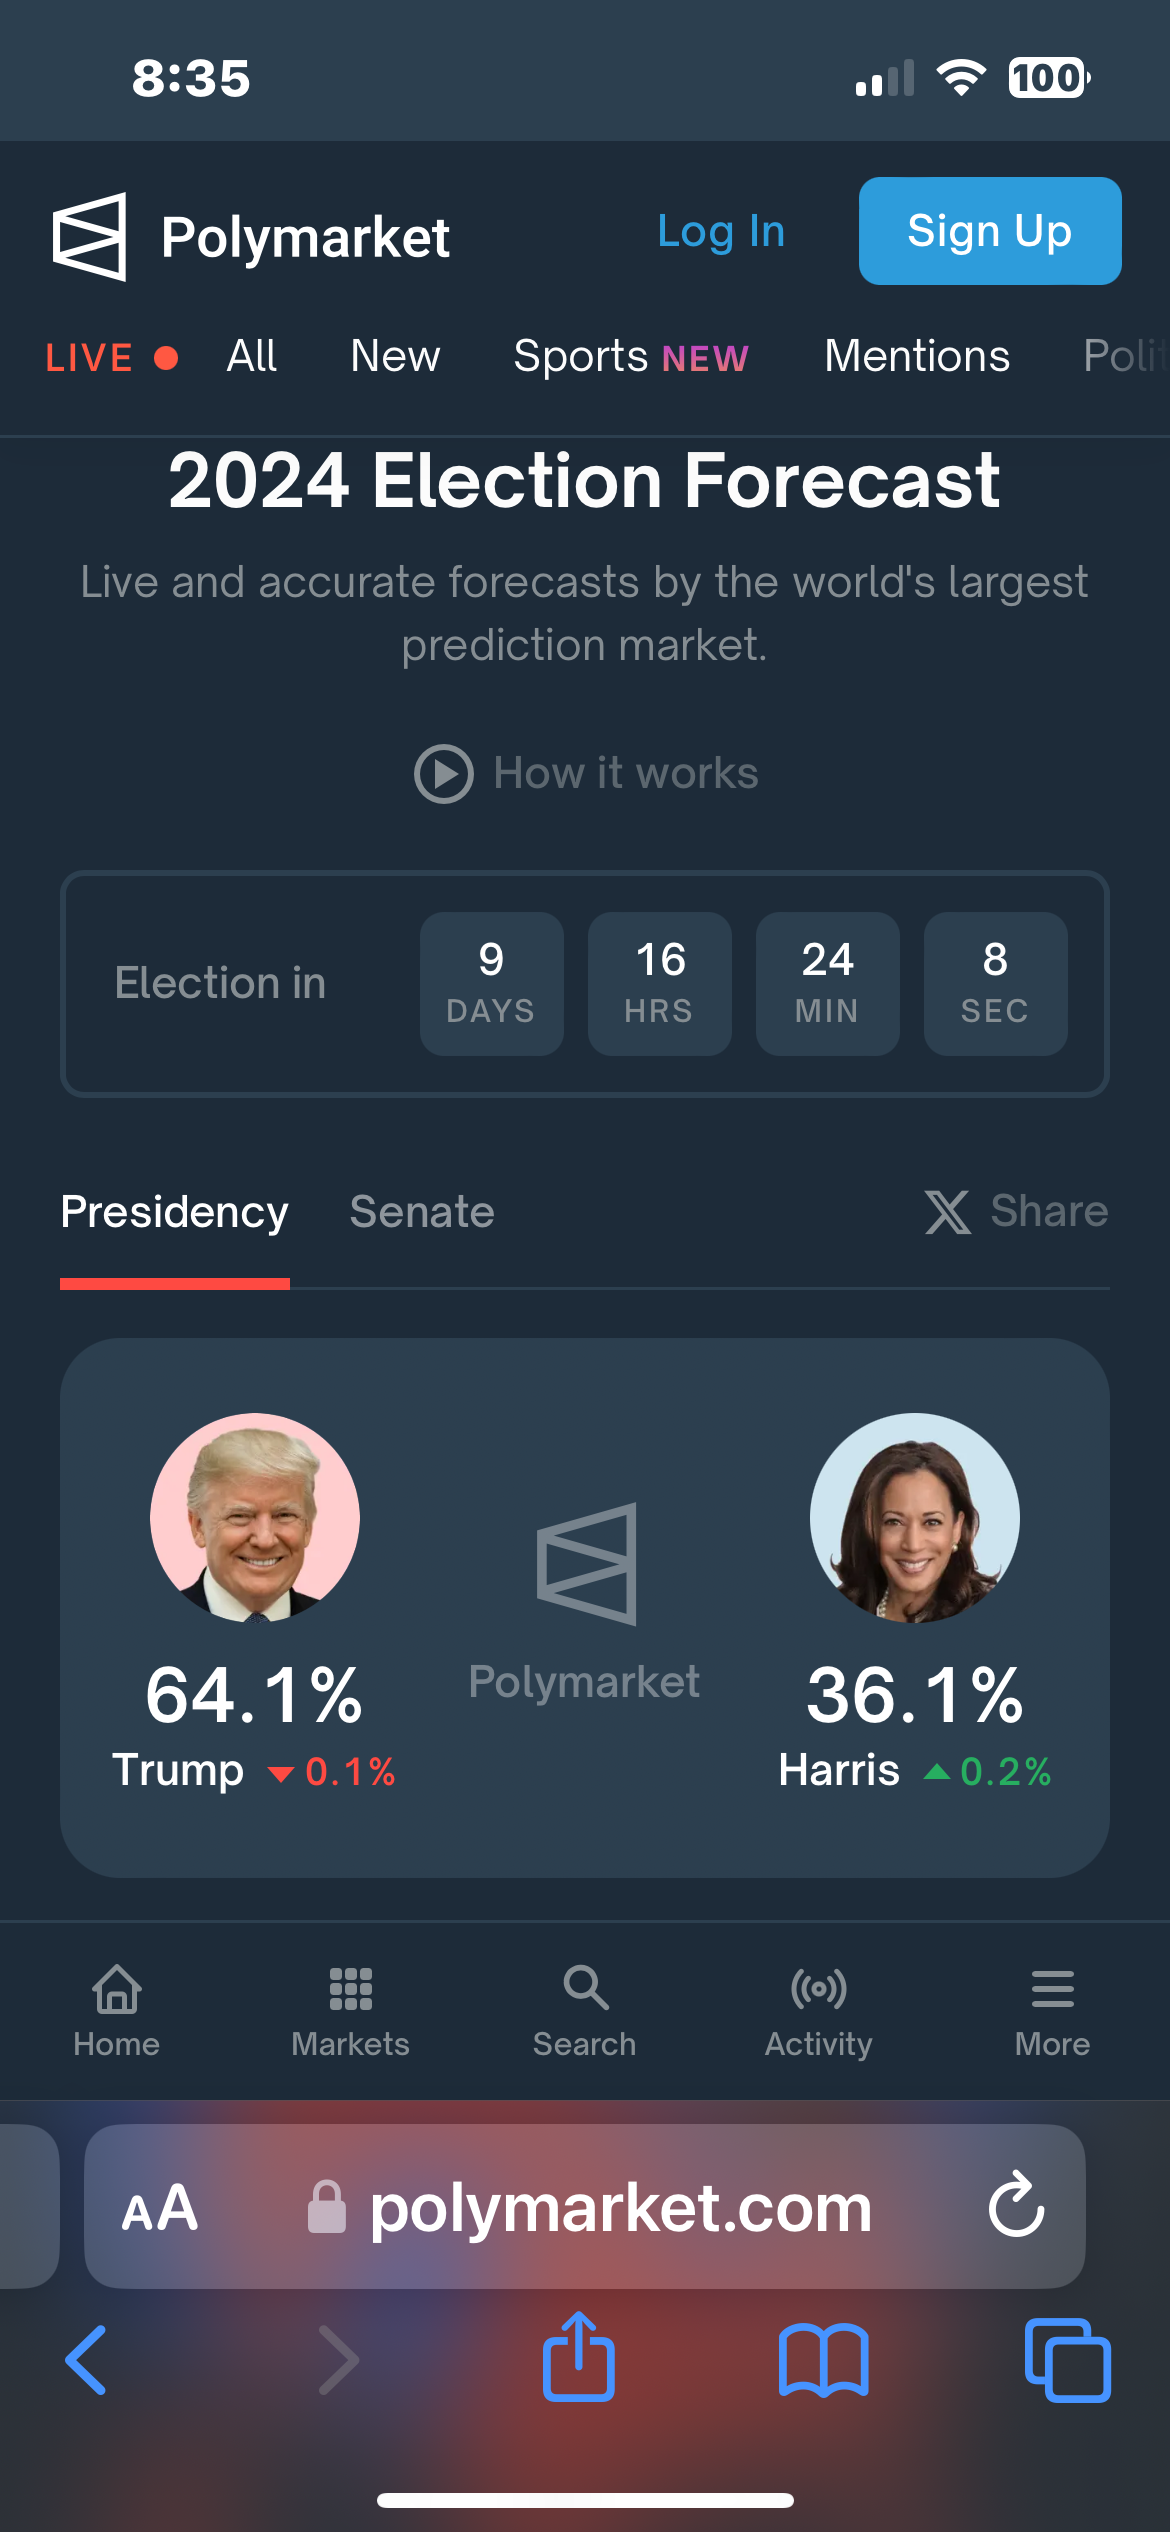
Task: Tap the Polymarket logo icon in header
Action: click(x=90, y=237)
